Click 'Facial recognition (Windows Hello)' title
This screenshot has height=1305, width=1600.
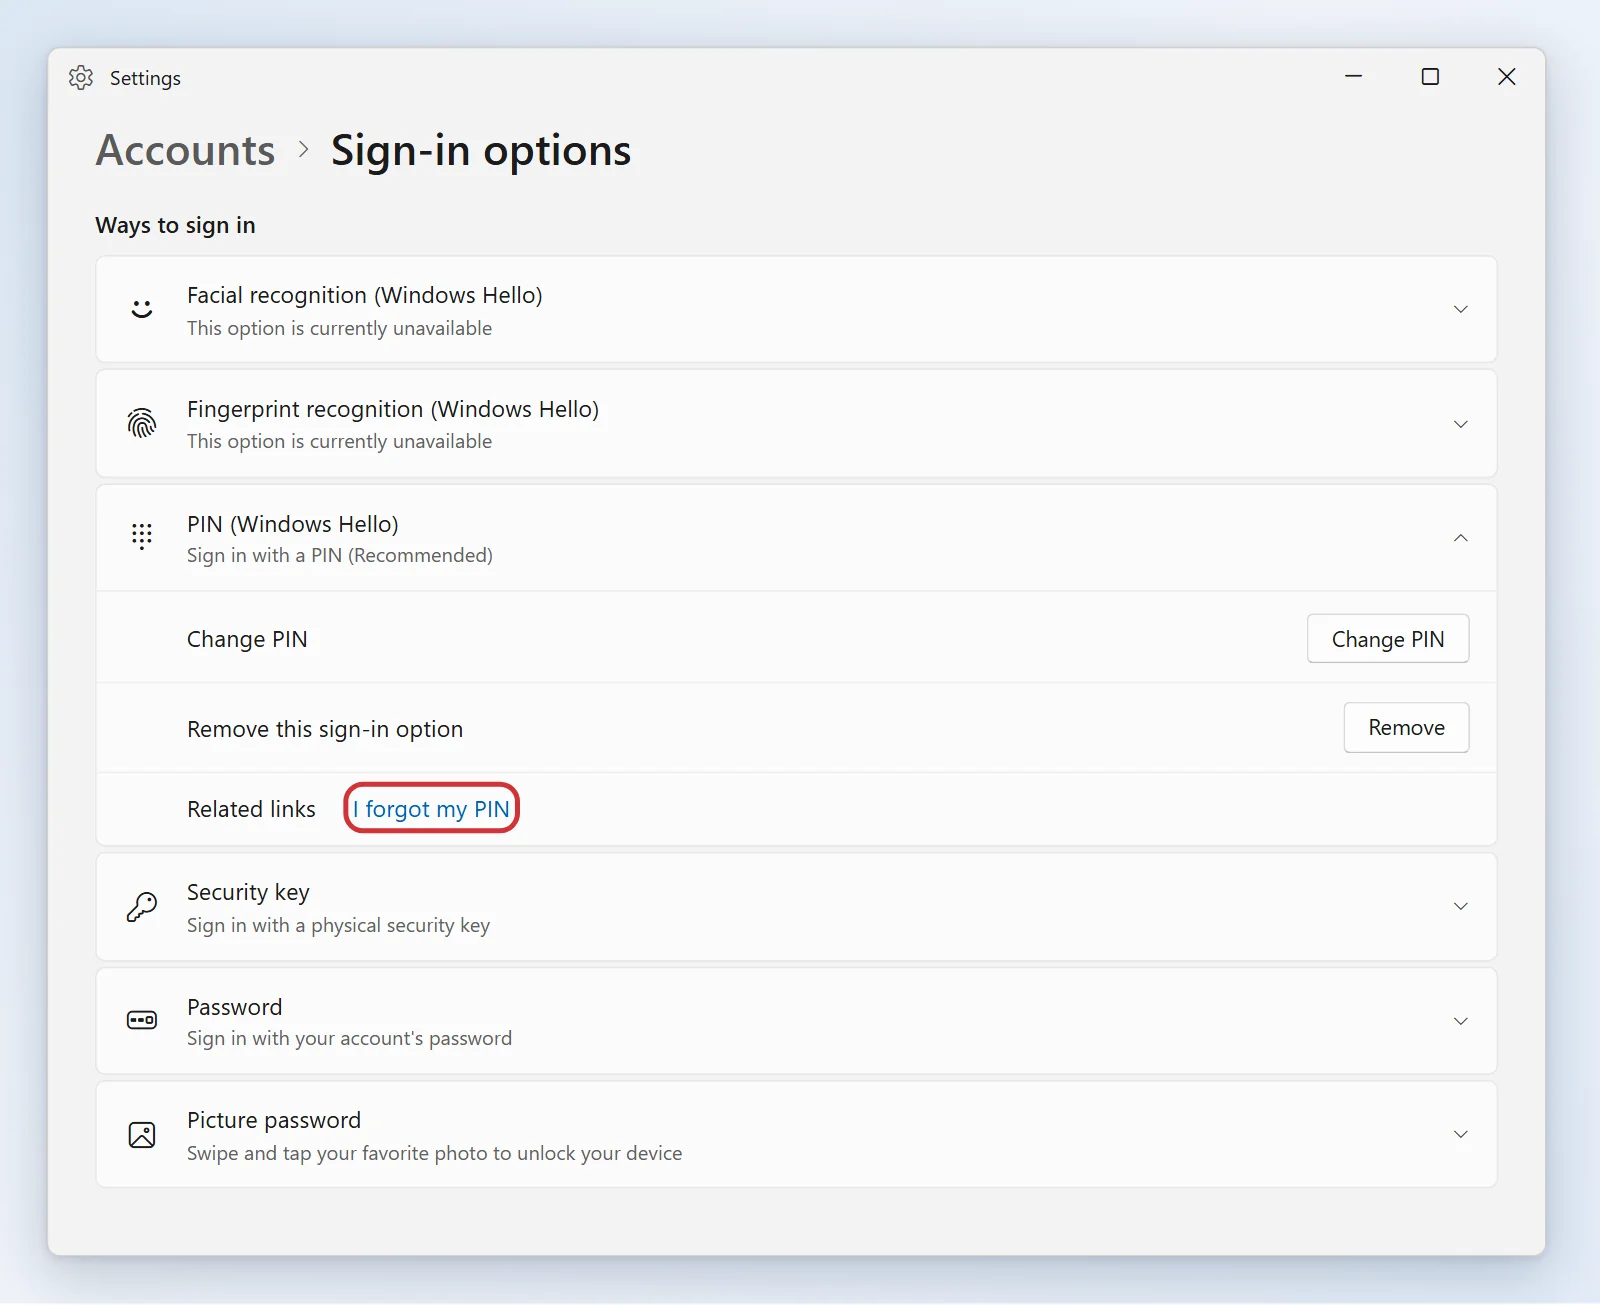click(x=365, y=295)
